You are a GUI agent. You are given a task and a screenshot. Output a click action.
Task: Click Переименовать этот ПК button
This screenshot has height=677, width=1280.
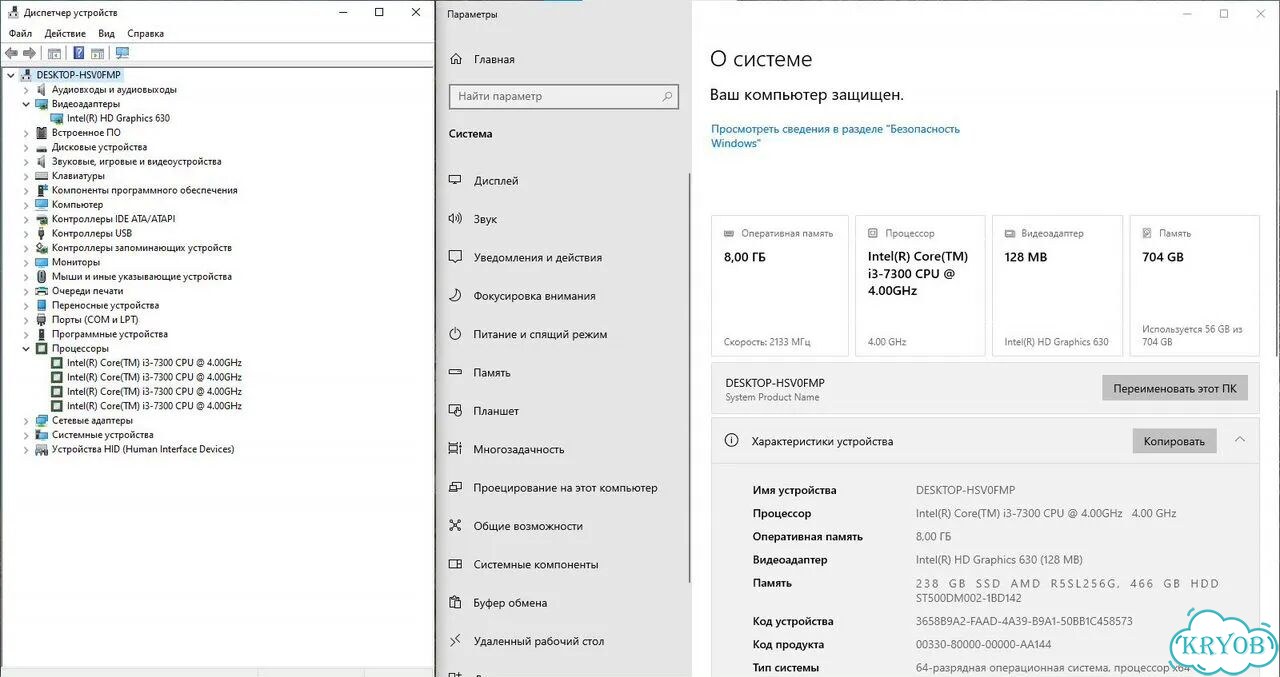point(1175,388)
